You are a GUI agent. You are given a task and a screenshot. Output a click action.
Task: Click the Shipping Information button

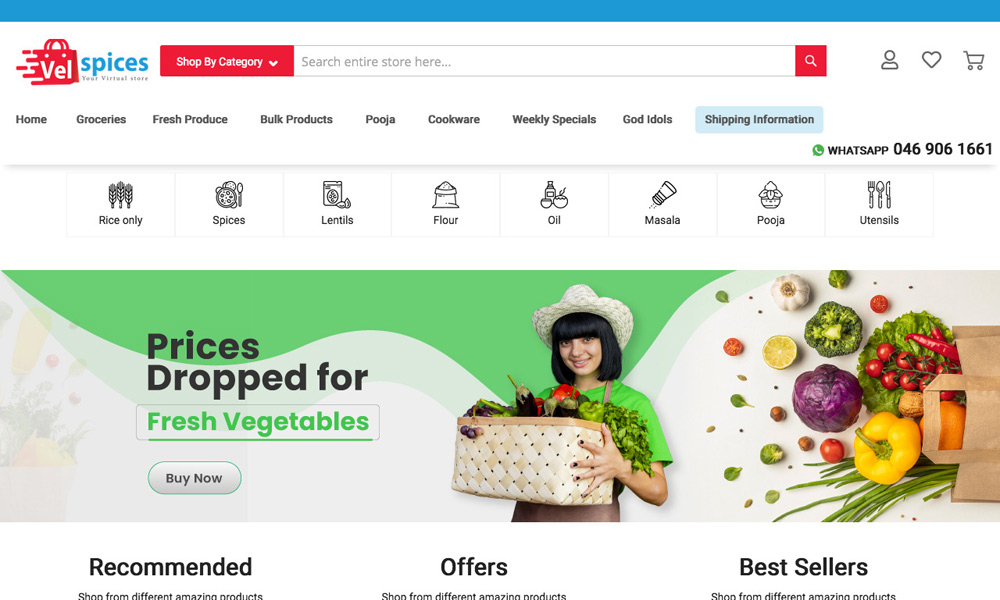[759, 119]
